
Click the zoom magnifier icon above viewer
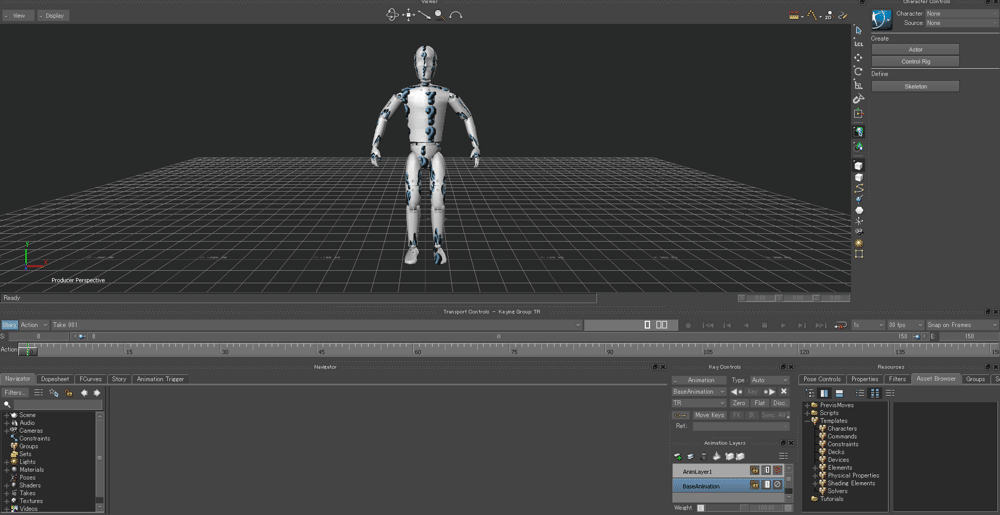click(x=439, y=14)
